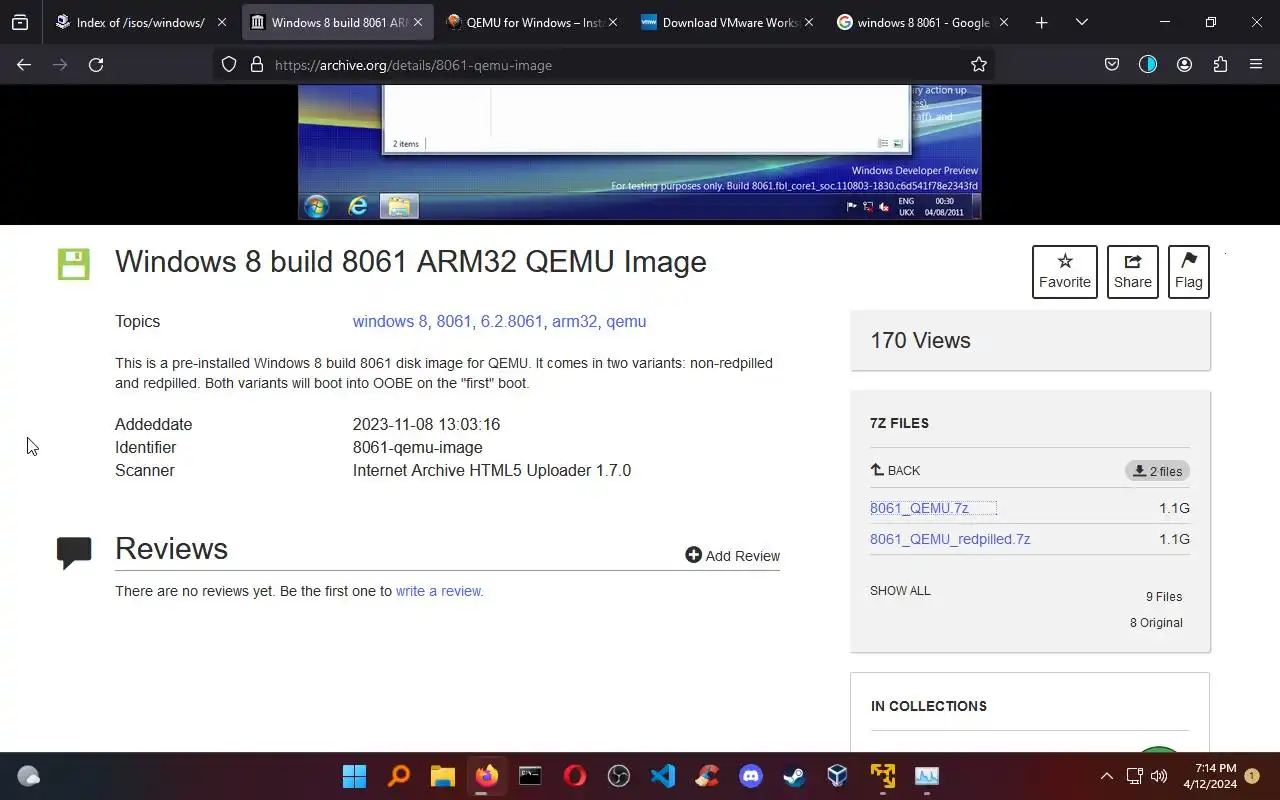
Task: Open the performance monitor taskbar icon
Action: point(927,776)
